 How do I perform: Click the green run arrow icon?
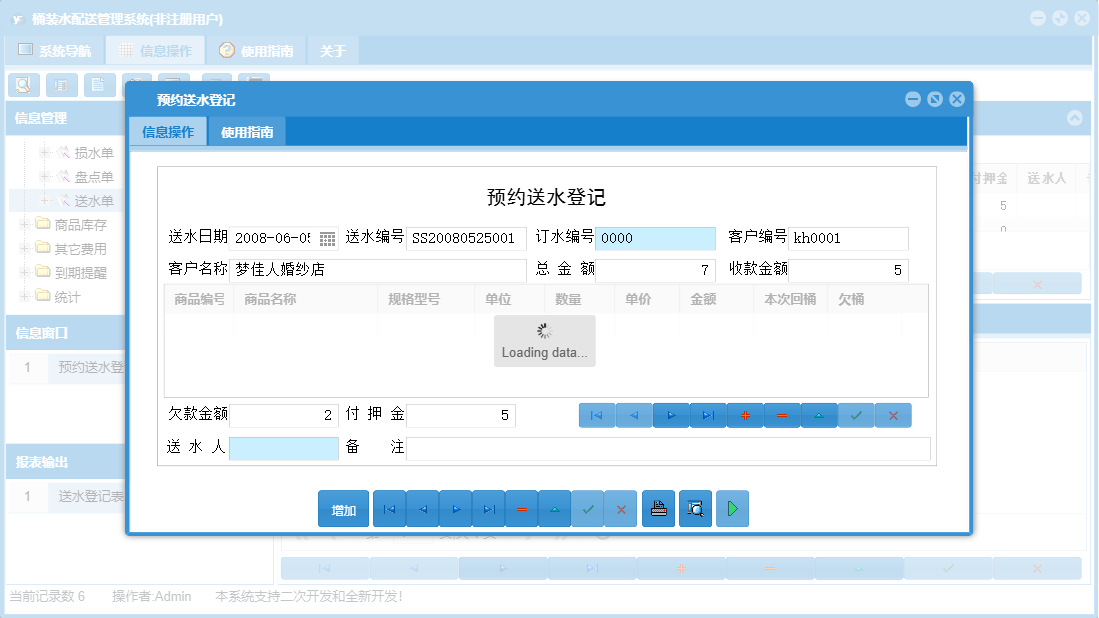click(x=731, y=508)
